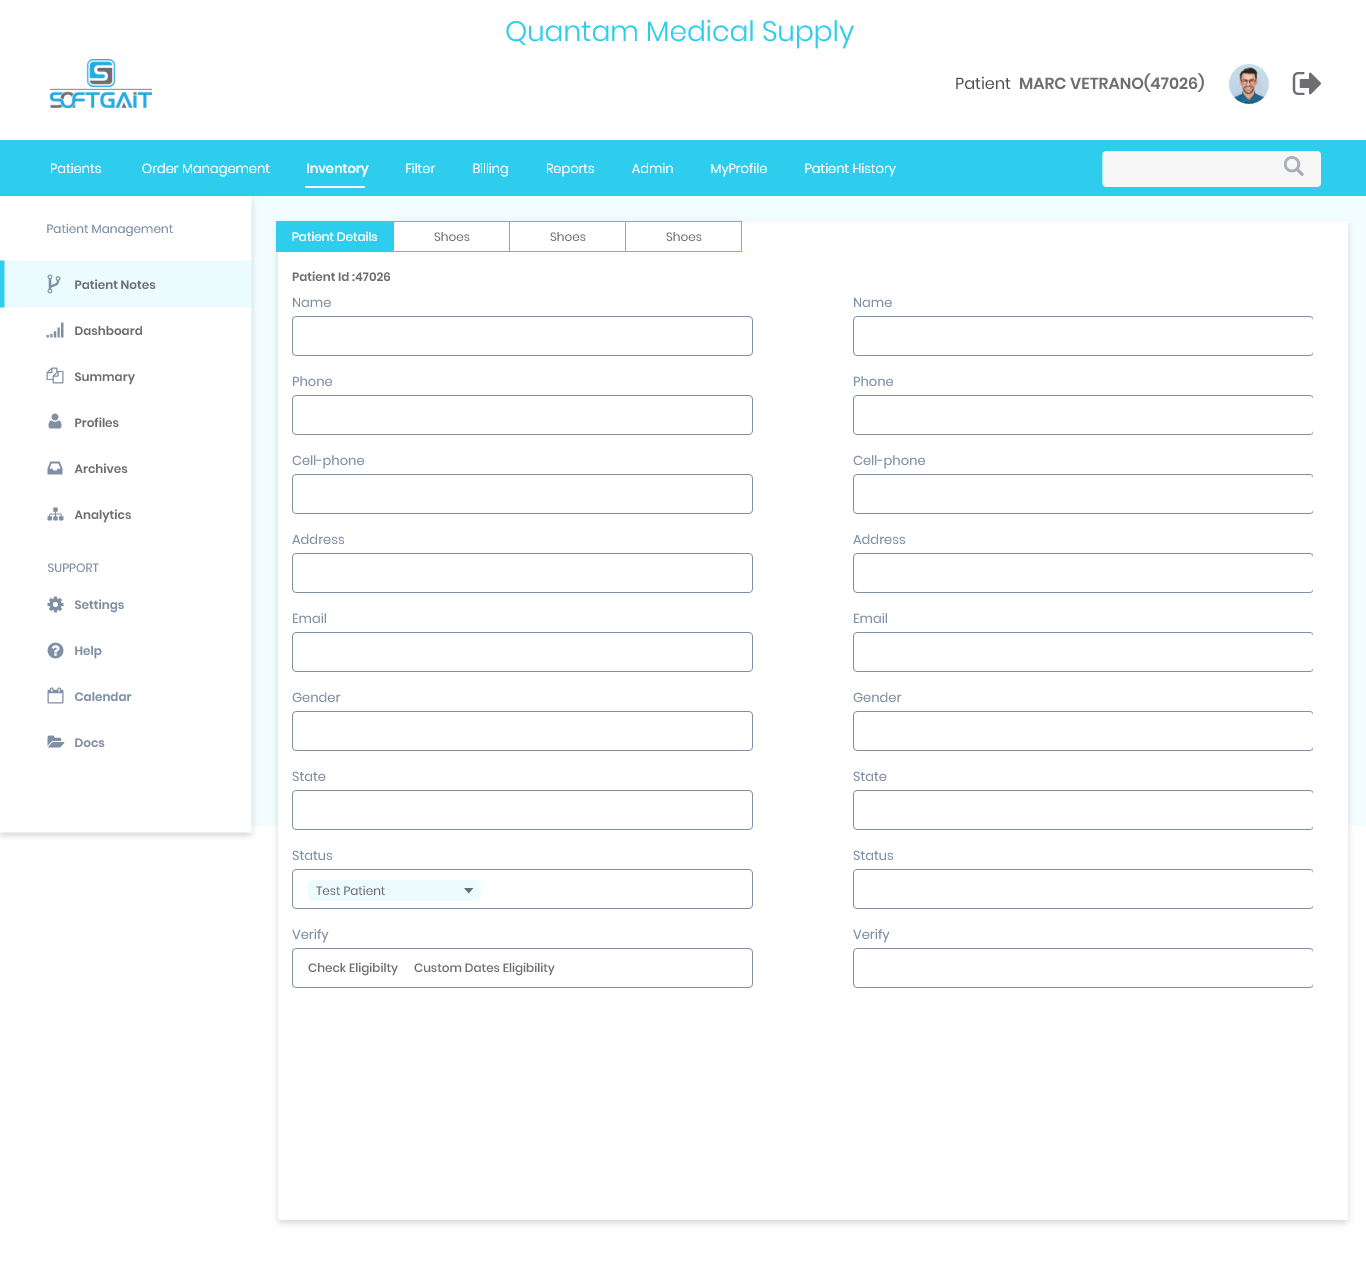Open Patient History in navigation bar
This screenshot has height=1261, width=1366.
click(x=849, y=168)
